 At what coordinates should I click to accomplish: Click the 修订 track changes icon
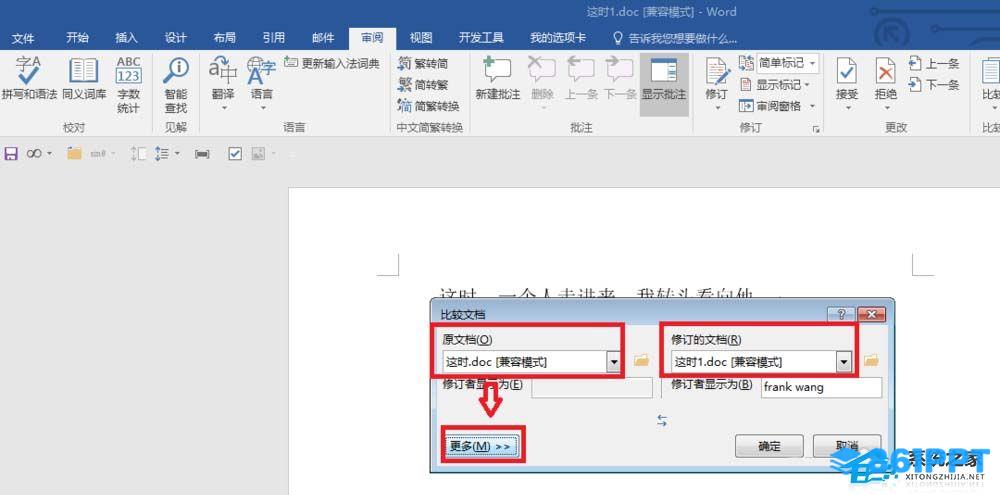(x=717, y=72)
